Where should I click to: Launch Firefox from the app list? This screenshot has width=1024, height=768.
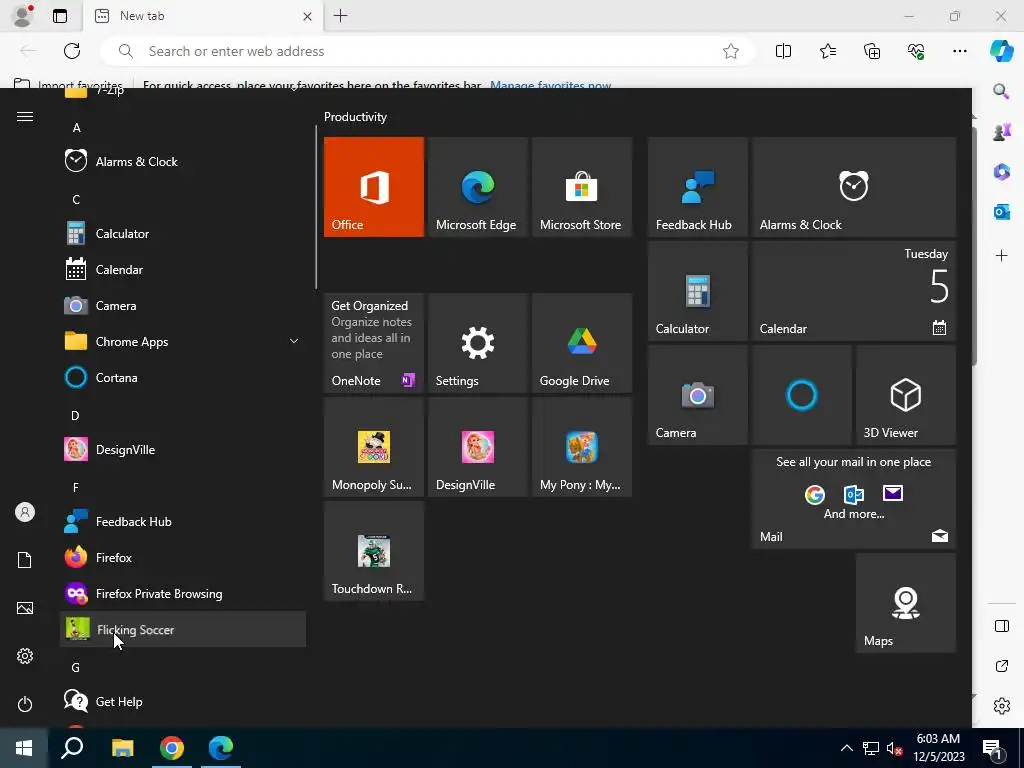pos(183,558)
